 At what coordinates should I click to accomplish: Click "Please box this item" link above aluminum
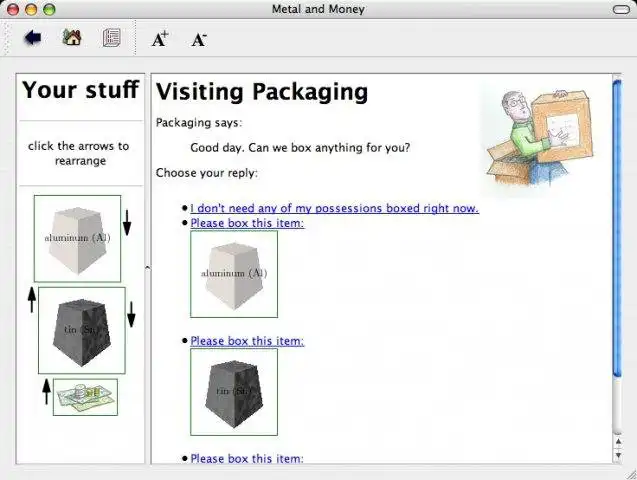coord(247,223)
